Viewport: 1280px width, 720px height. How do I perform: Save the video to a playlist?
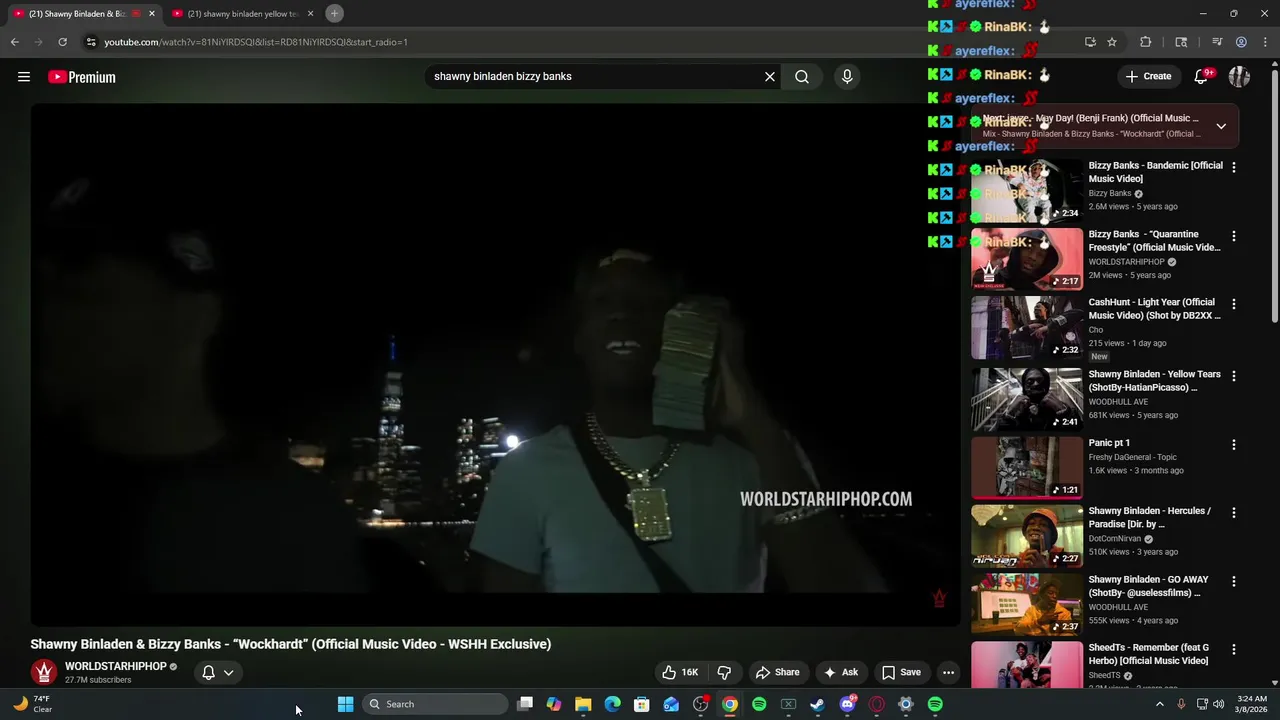(900, 672)
